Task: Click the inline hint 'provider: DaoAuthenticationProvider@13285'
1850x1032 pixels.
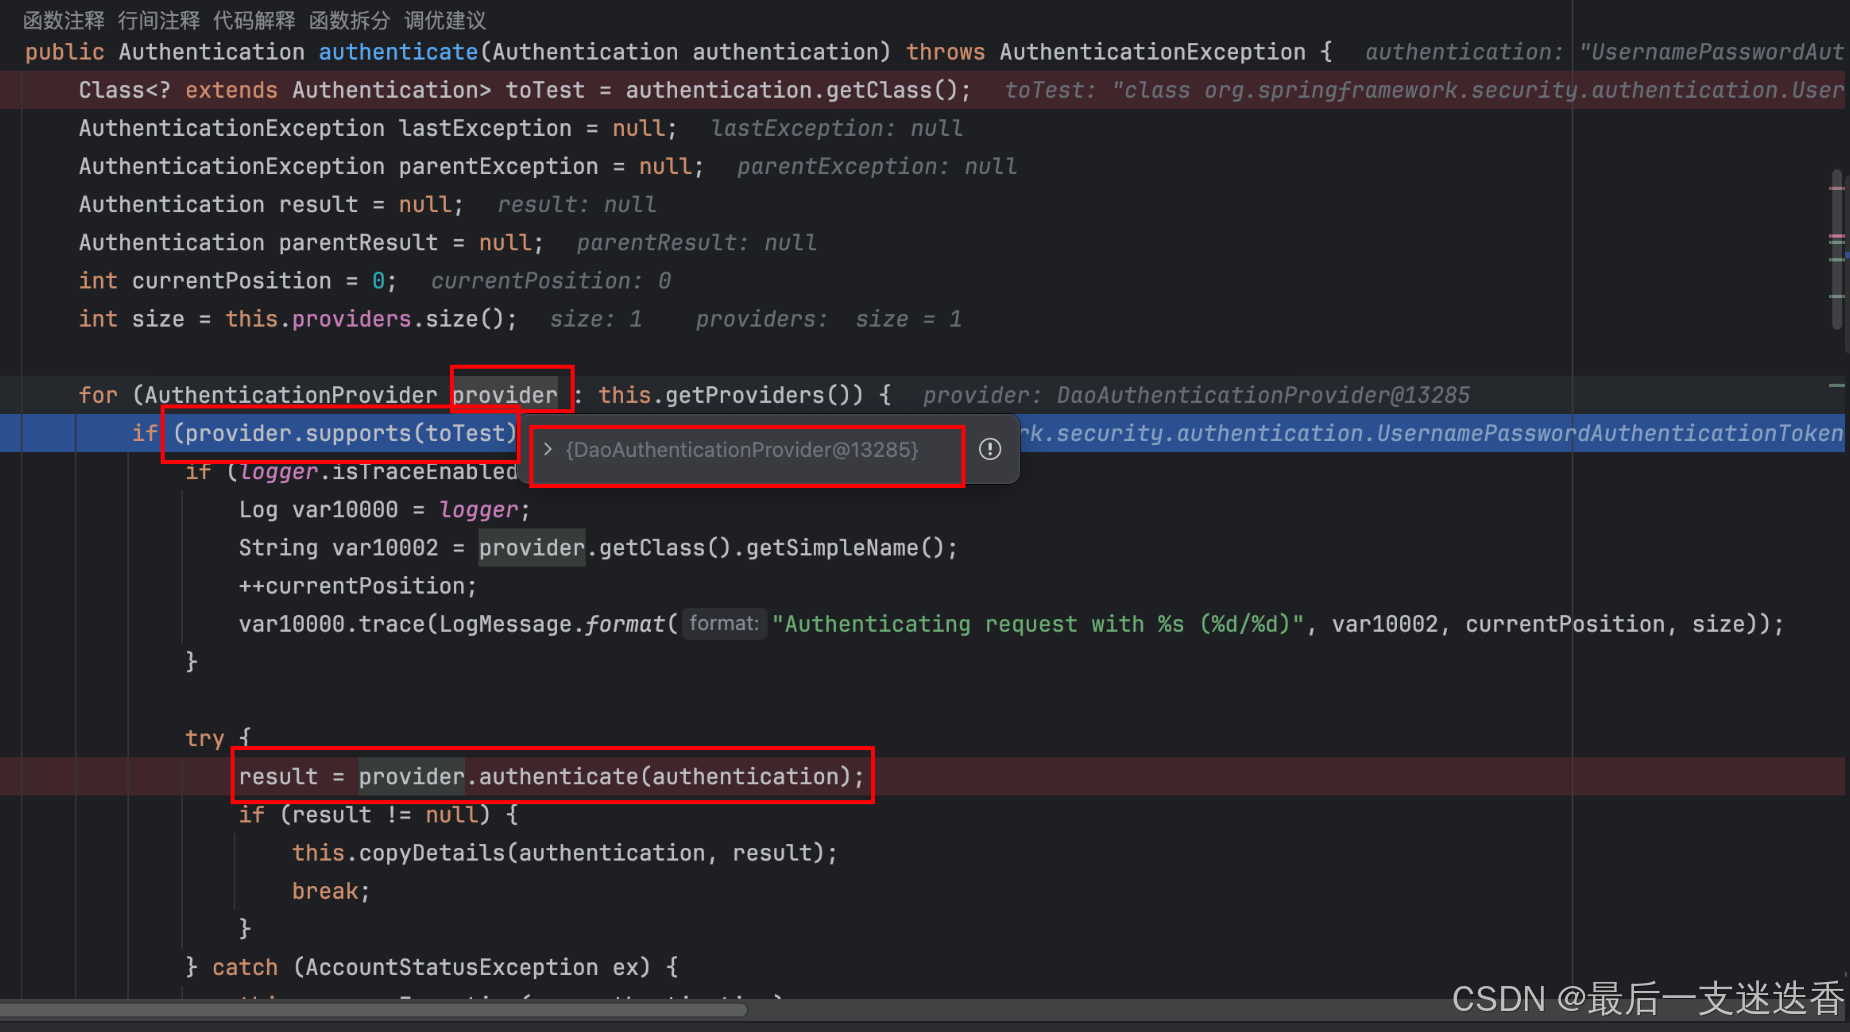Action: point(1196,395)
